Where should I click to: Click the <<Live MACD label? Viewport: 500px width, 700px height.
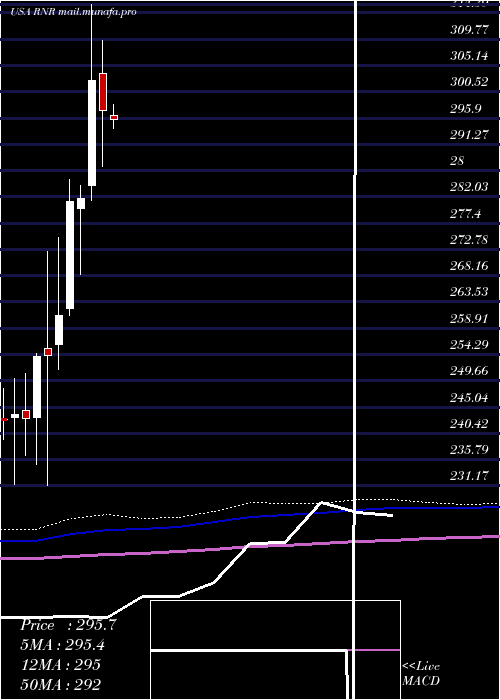421,673
